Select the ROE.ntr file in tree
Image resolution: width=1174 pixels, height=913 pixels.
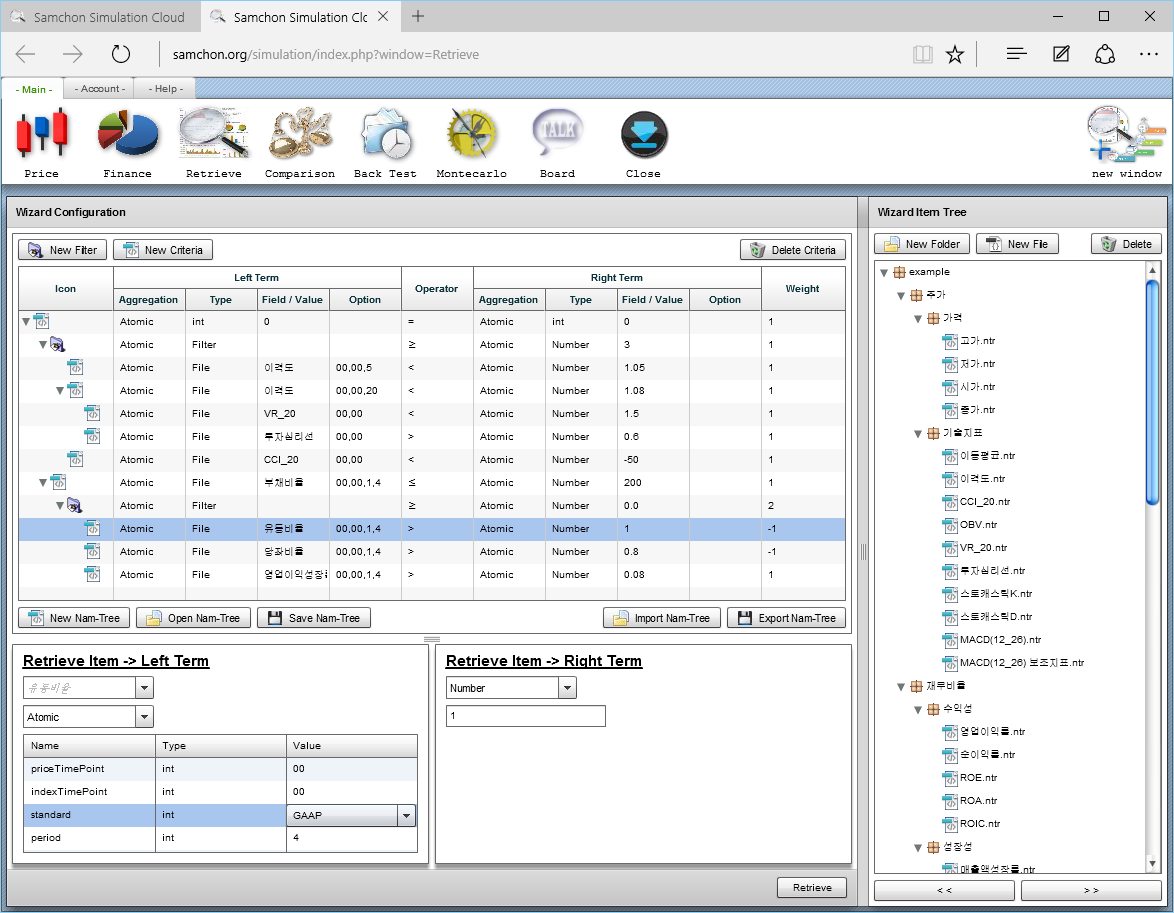(x=978, y=778)
